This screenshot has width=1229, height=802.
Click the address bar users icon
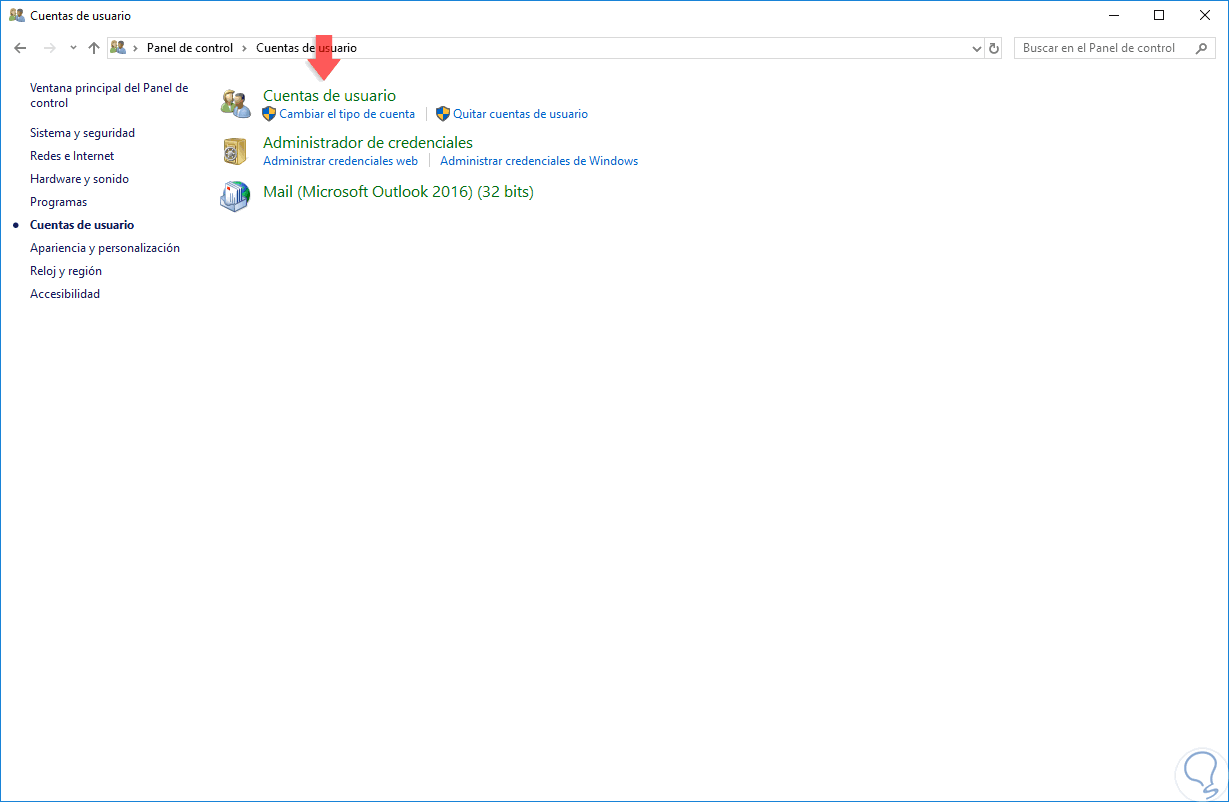tap(118, 48)
